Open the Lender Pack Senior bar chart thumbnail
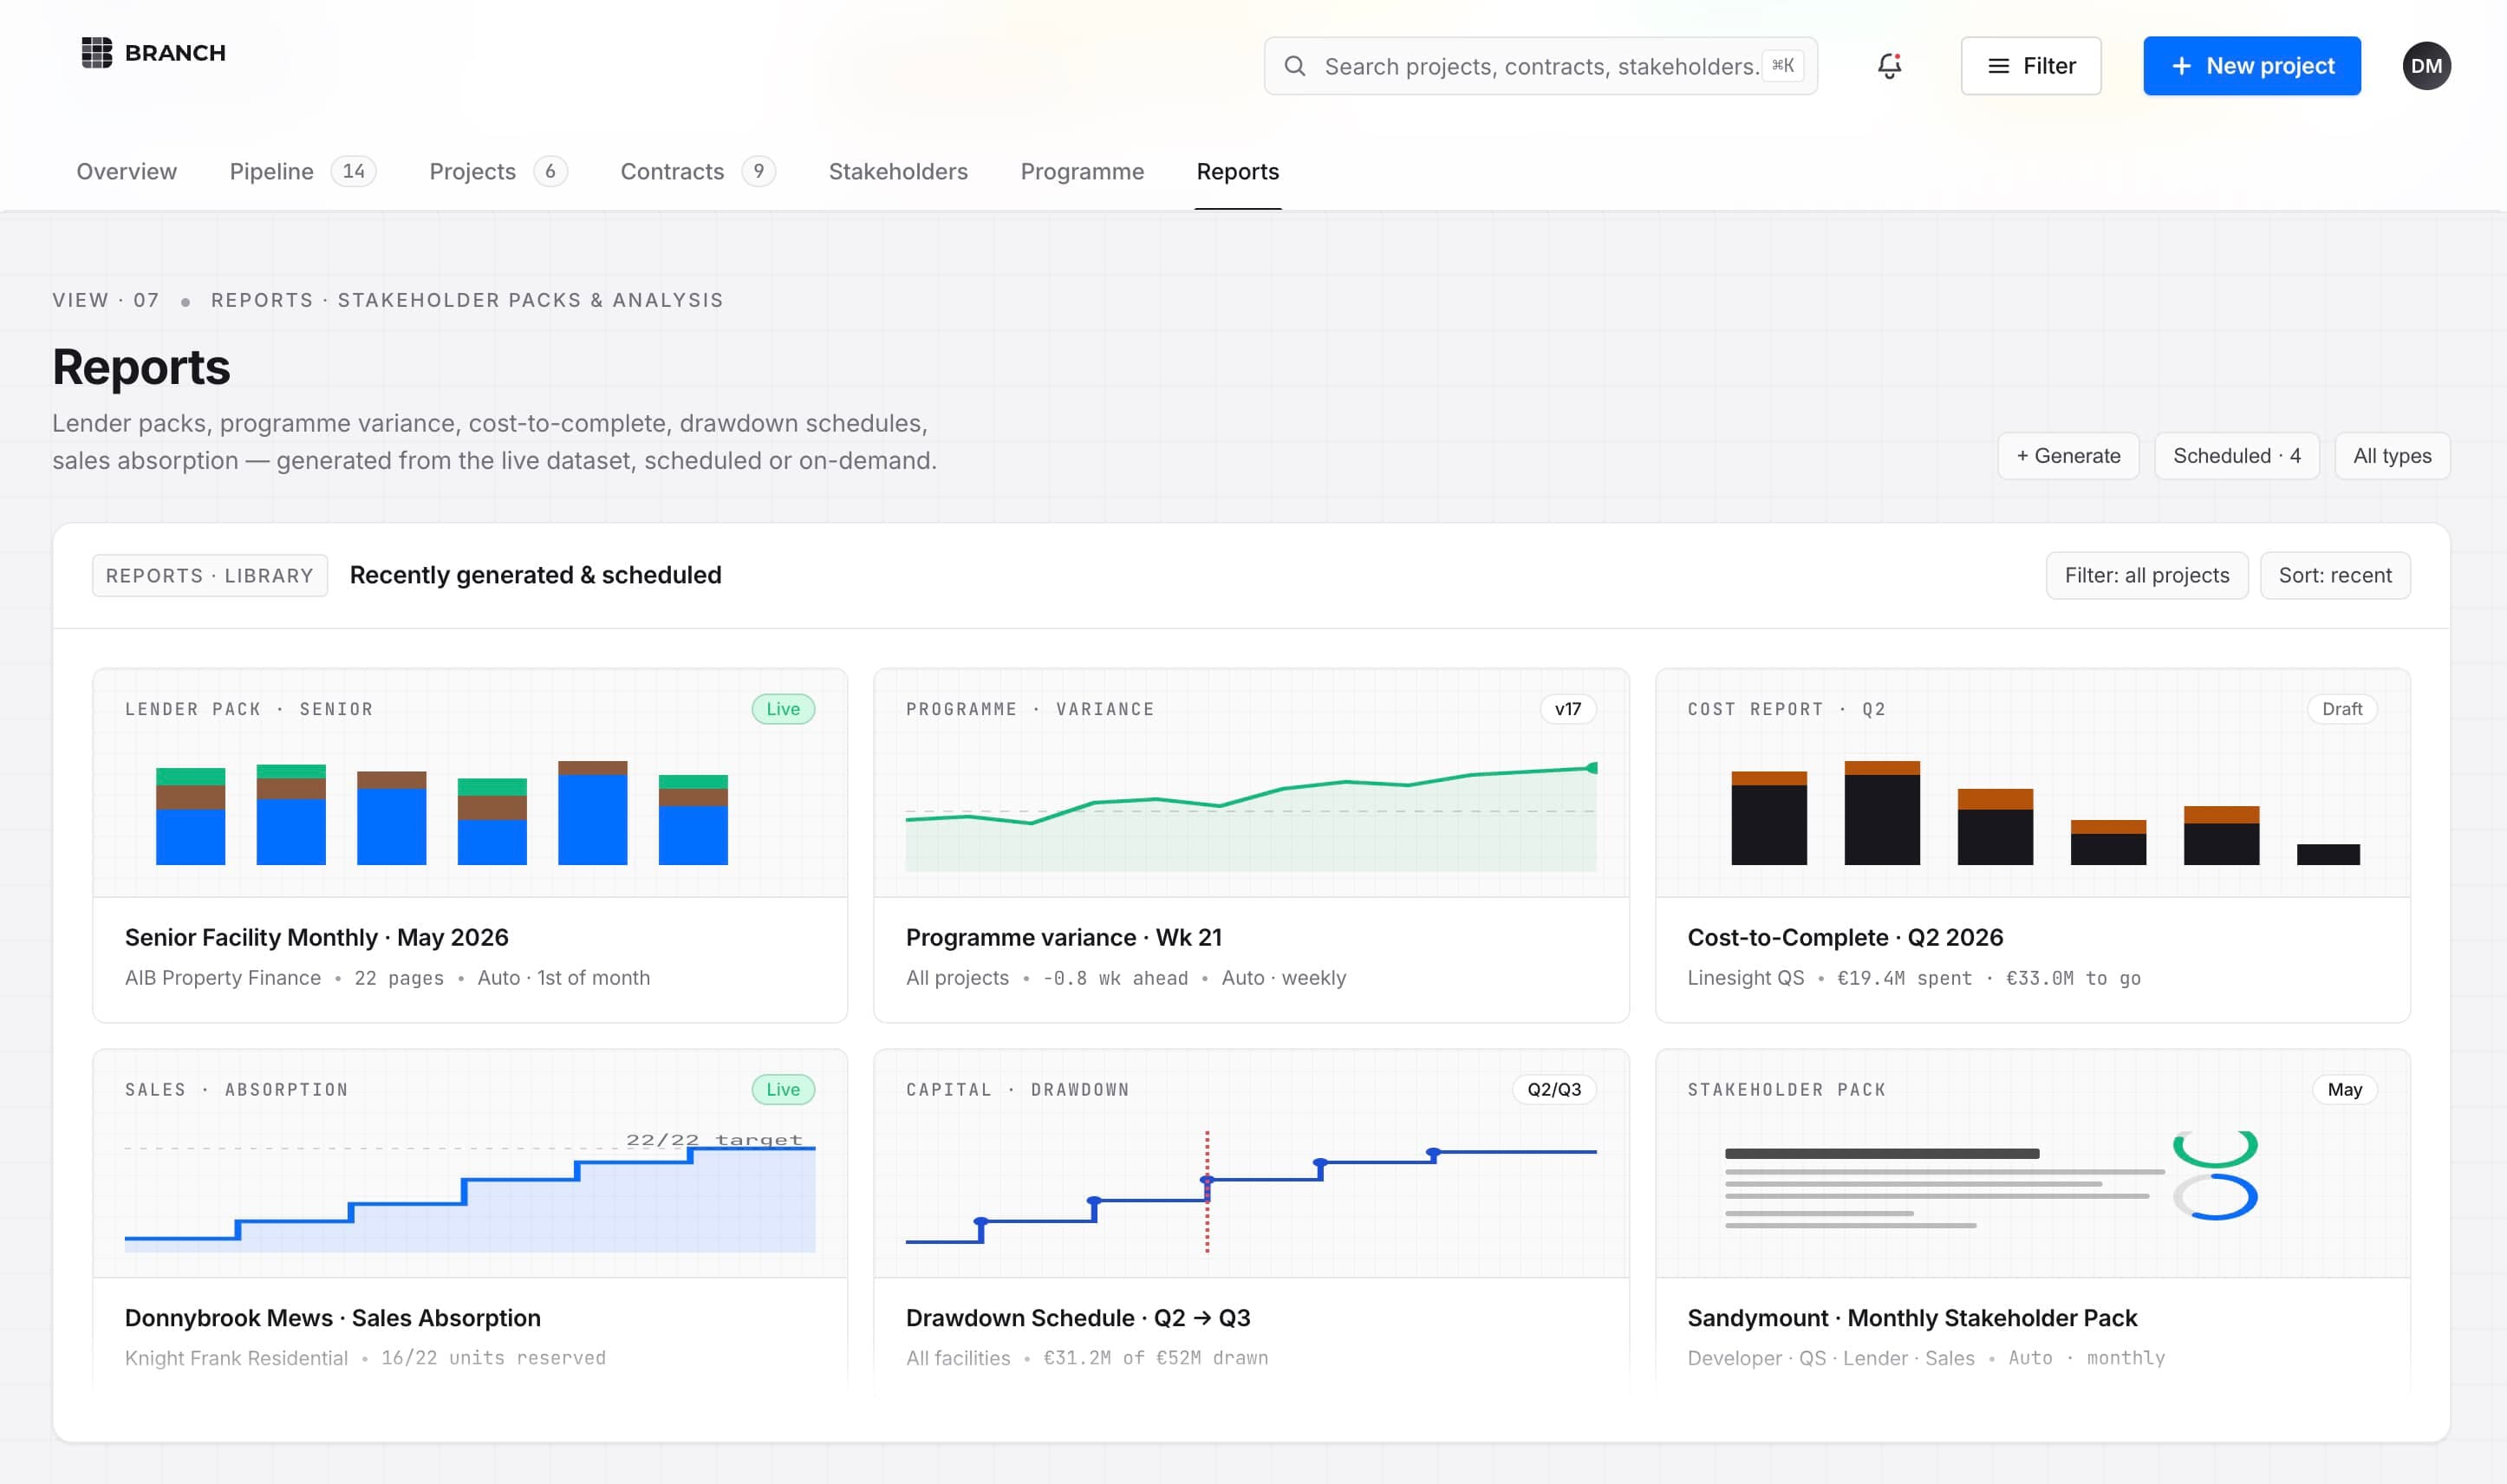This screenshot has width=2507, height=1484. click(x=470, y=783)
